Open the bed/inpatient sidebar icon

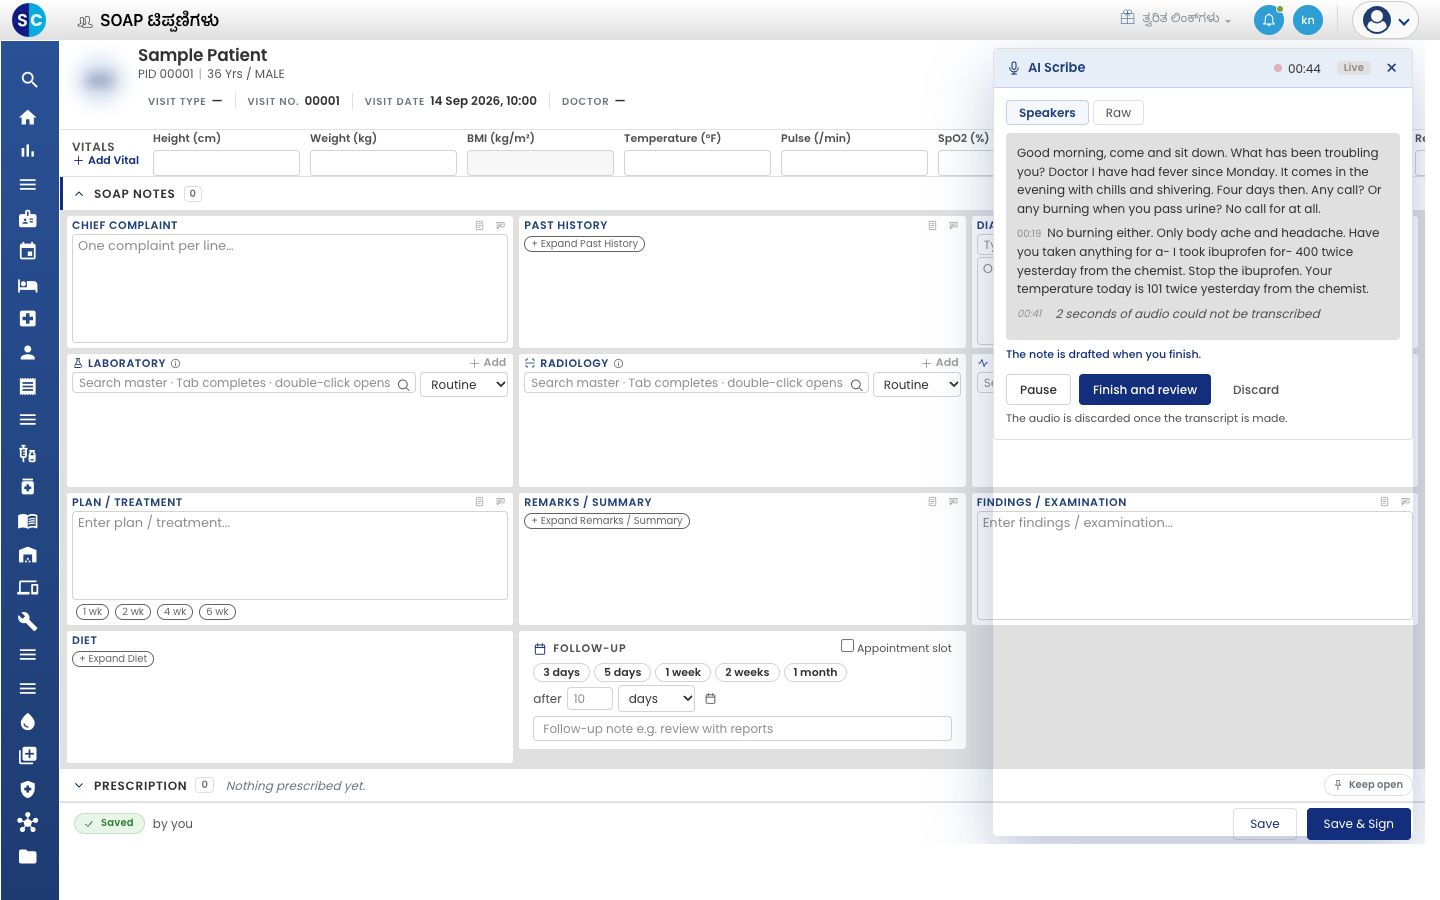click(x=28, y=285)
